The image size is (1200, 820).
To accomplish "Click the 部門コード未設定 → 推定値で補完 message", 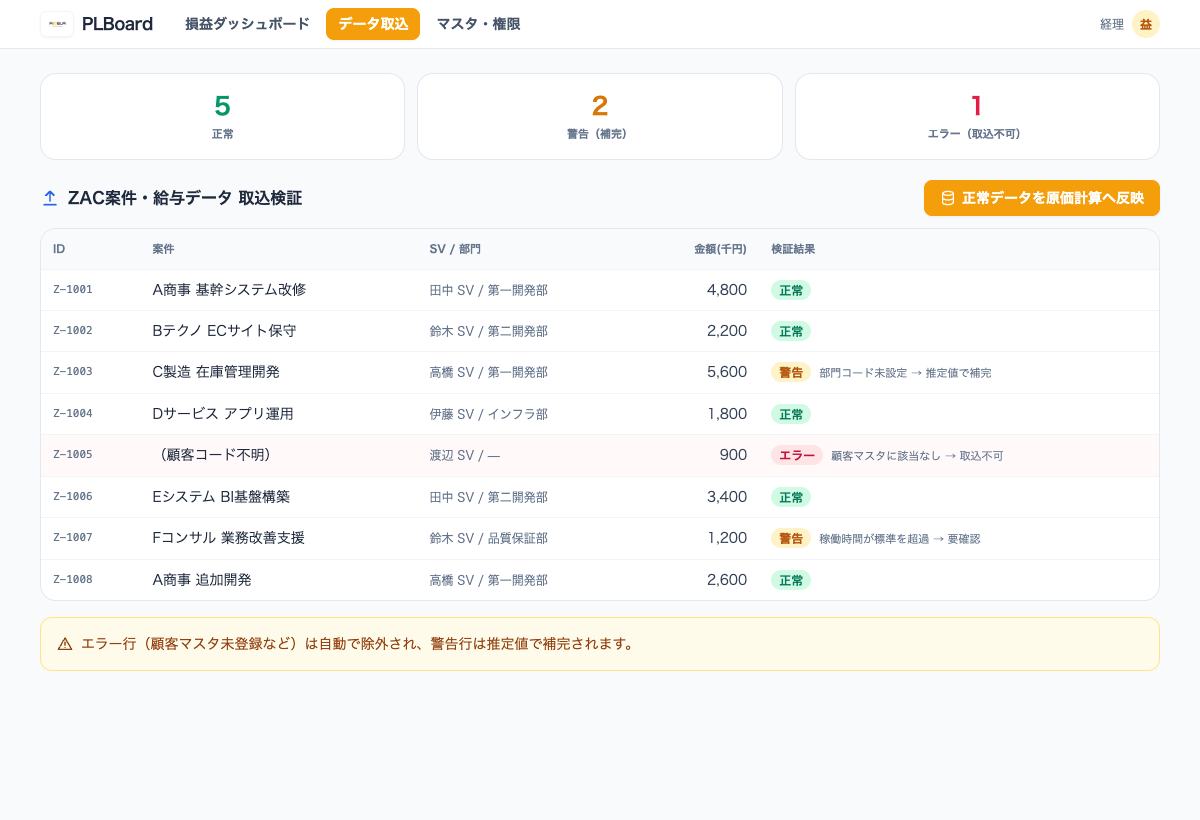I will click(x=905, y=373).
